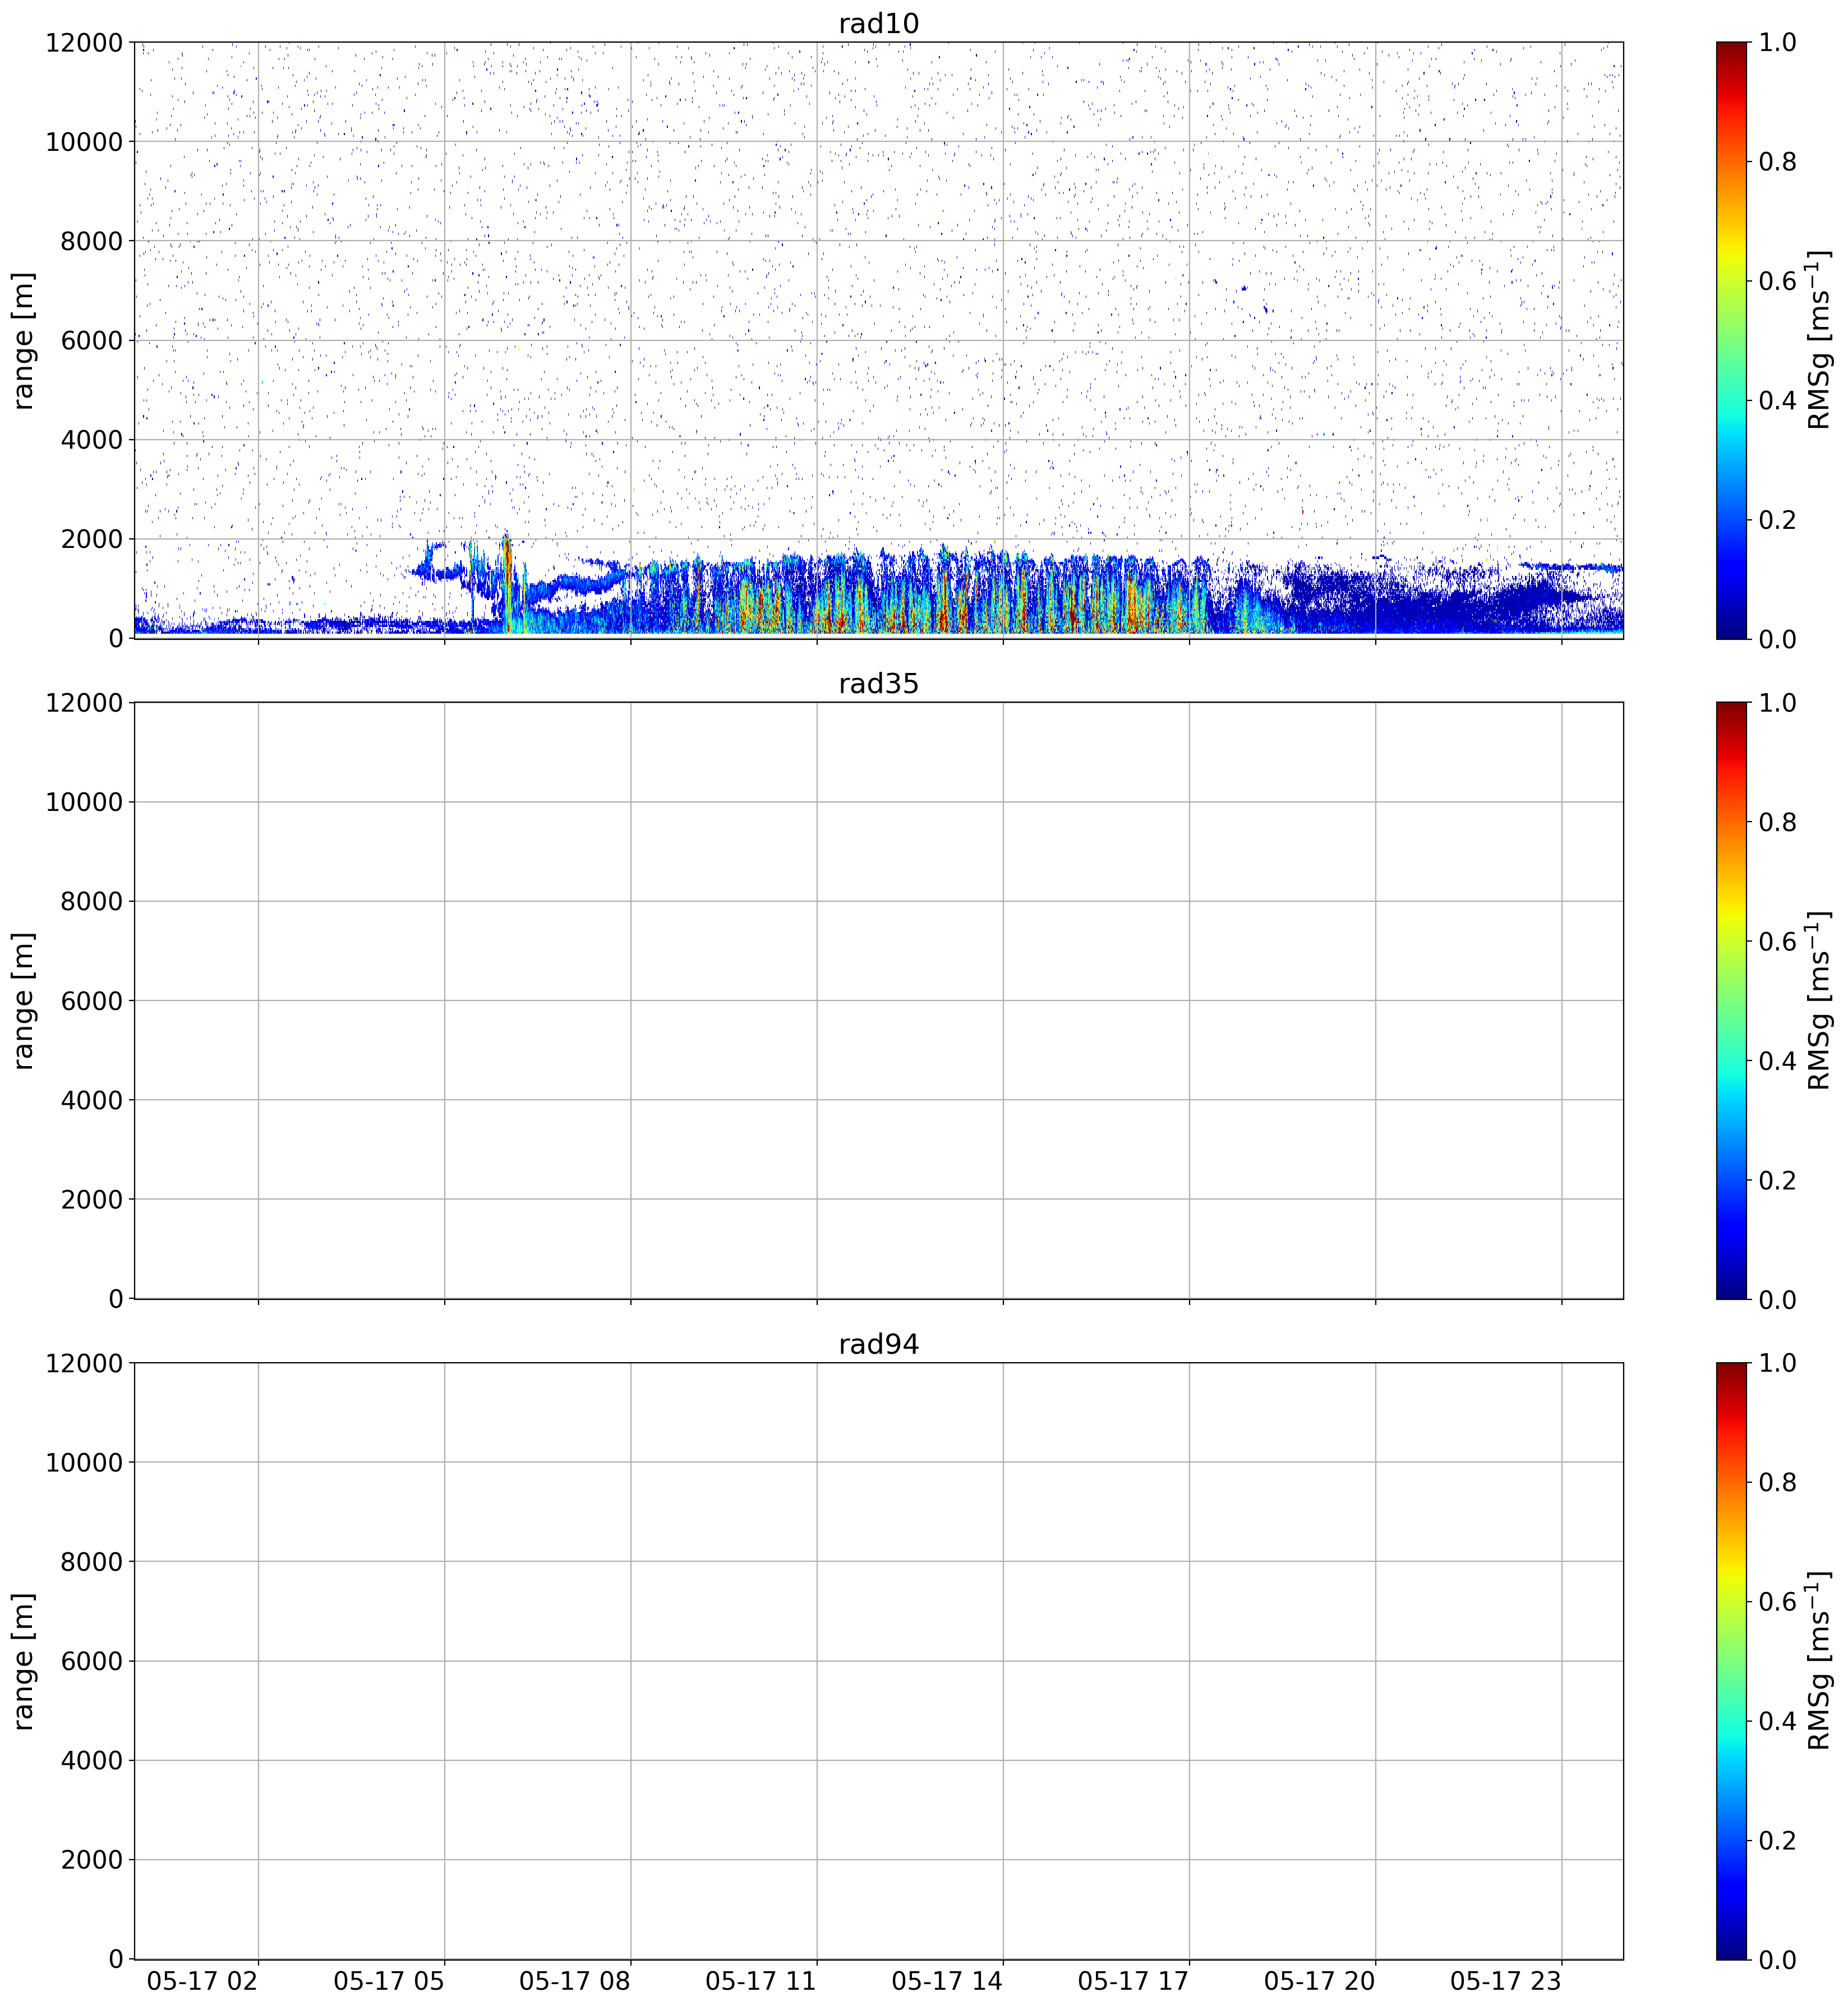Click the 0.2 label on rad10 colorbar
Viewport: 1848px width, 2006px height.
click(x=1777, y=520)
